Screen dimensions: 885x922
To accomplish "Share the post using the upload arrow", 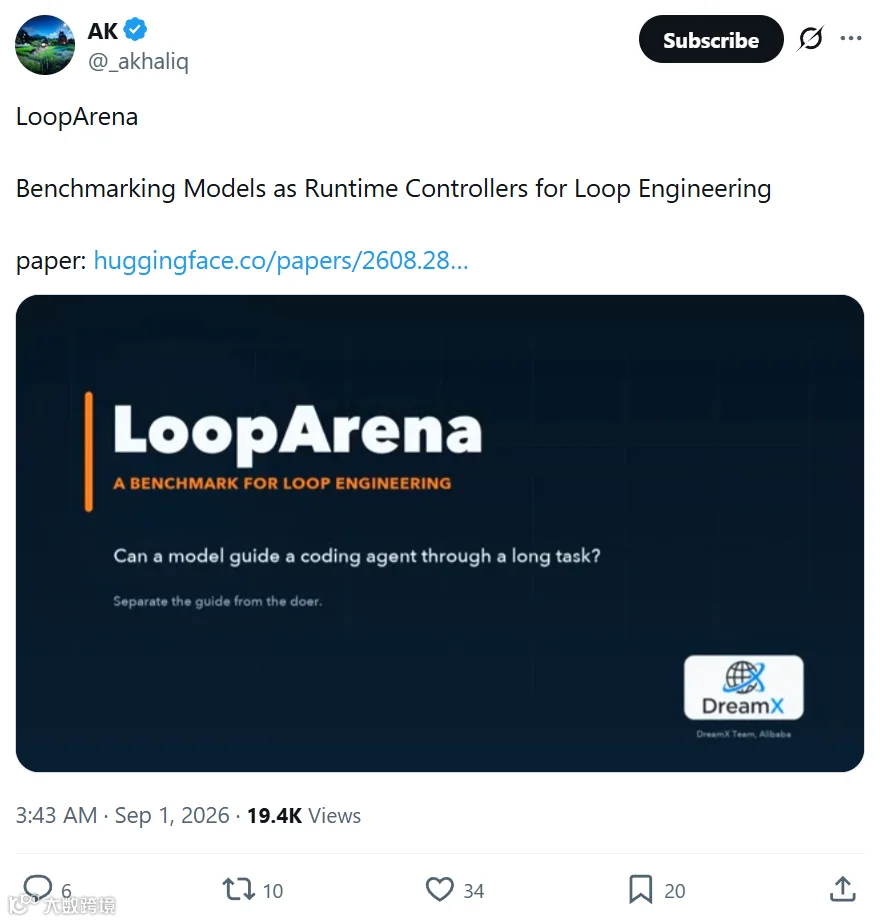I will [843, 888].
